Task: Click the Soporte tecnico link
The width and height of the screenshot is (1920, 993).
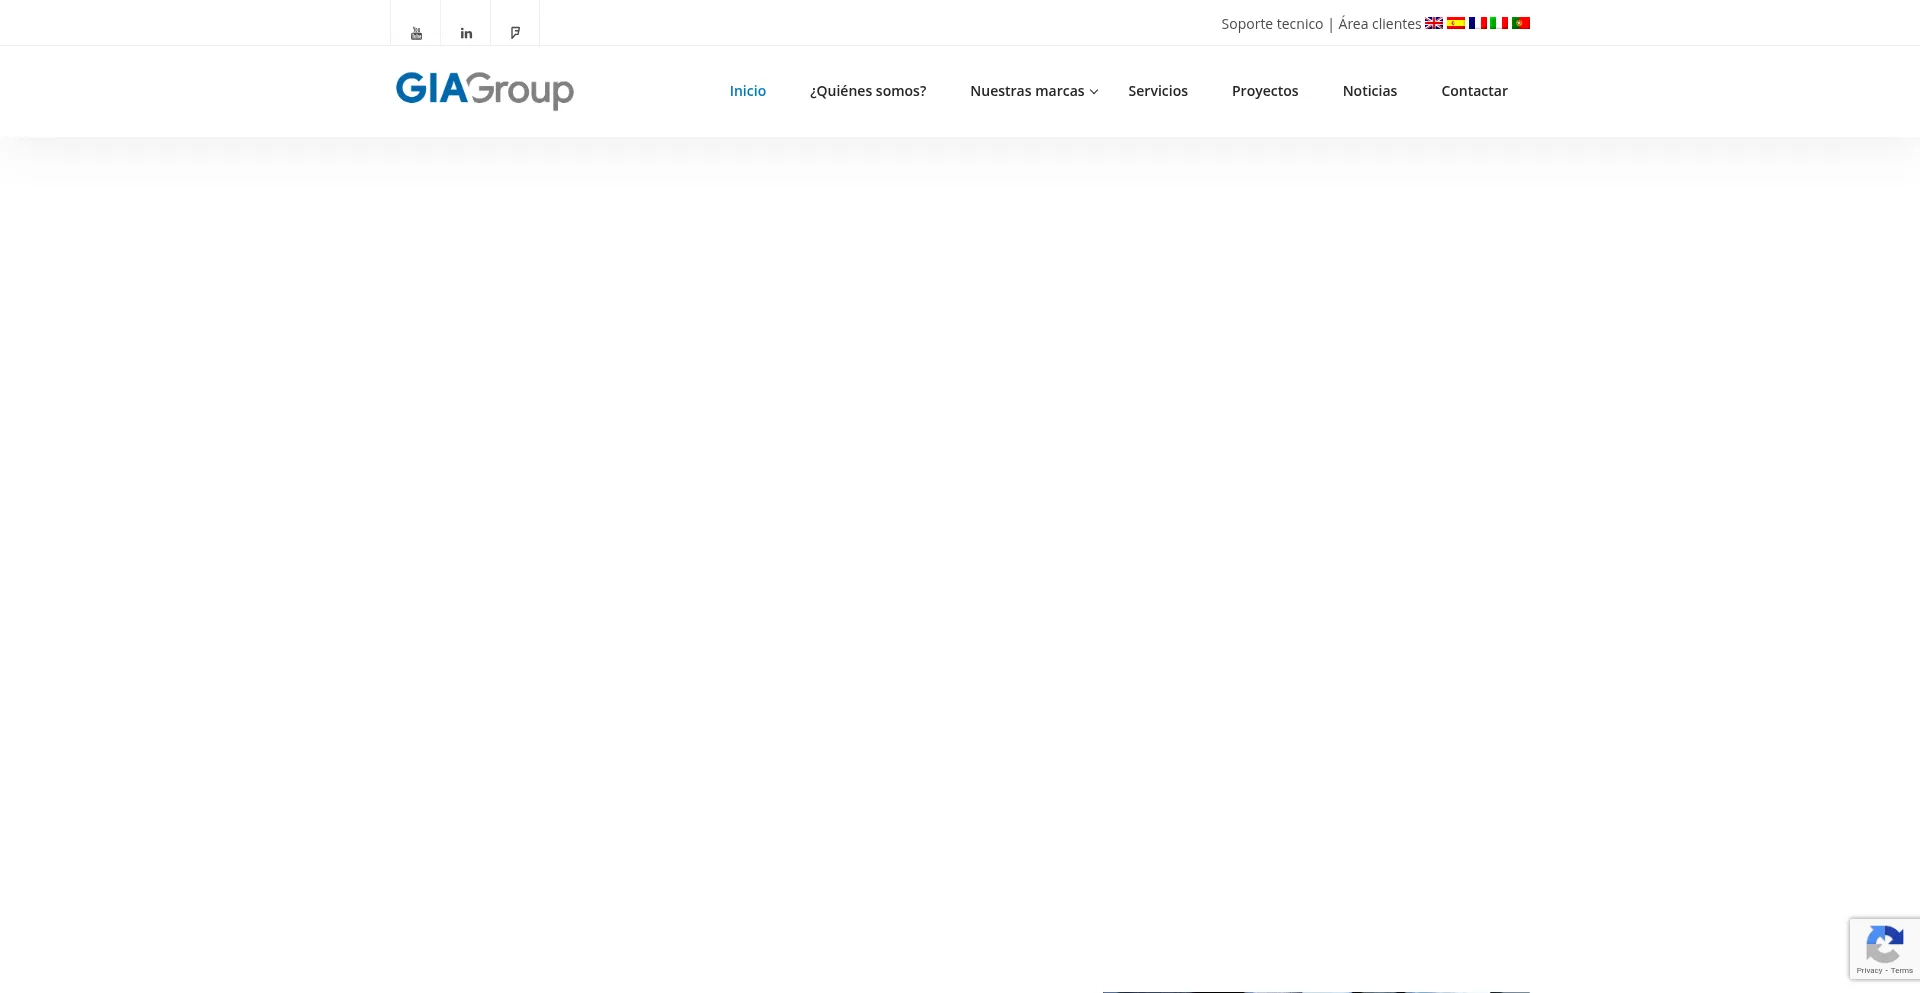Action: tap(1271, 24)
